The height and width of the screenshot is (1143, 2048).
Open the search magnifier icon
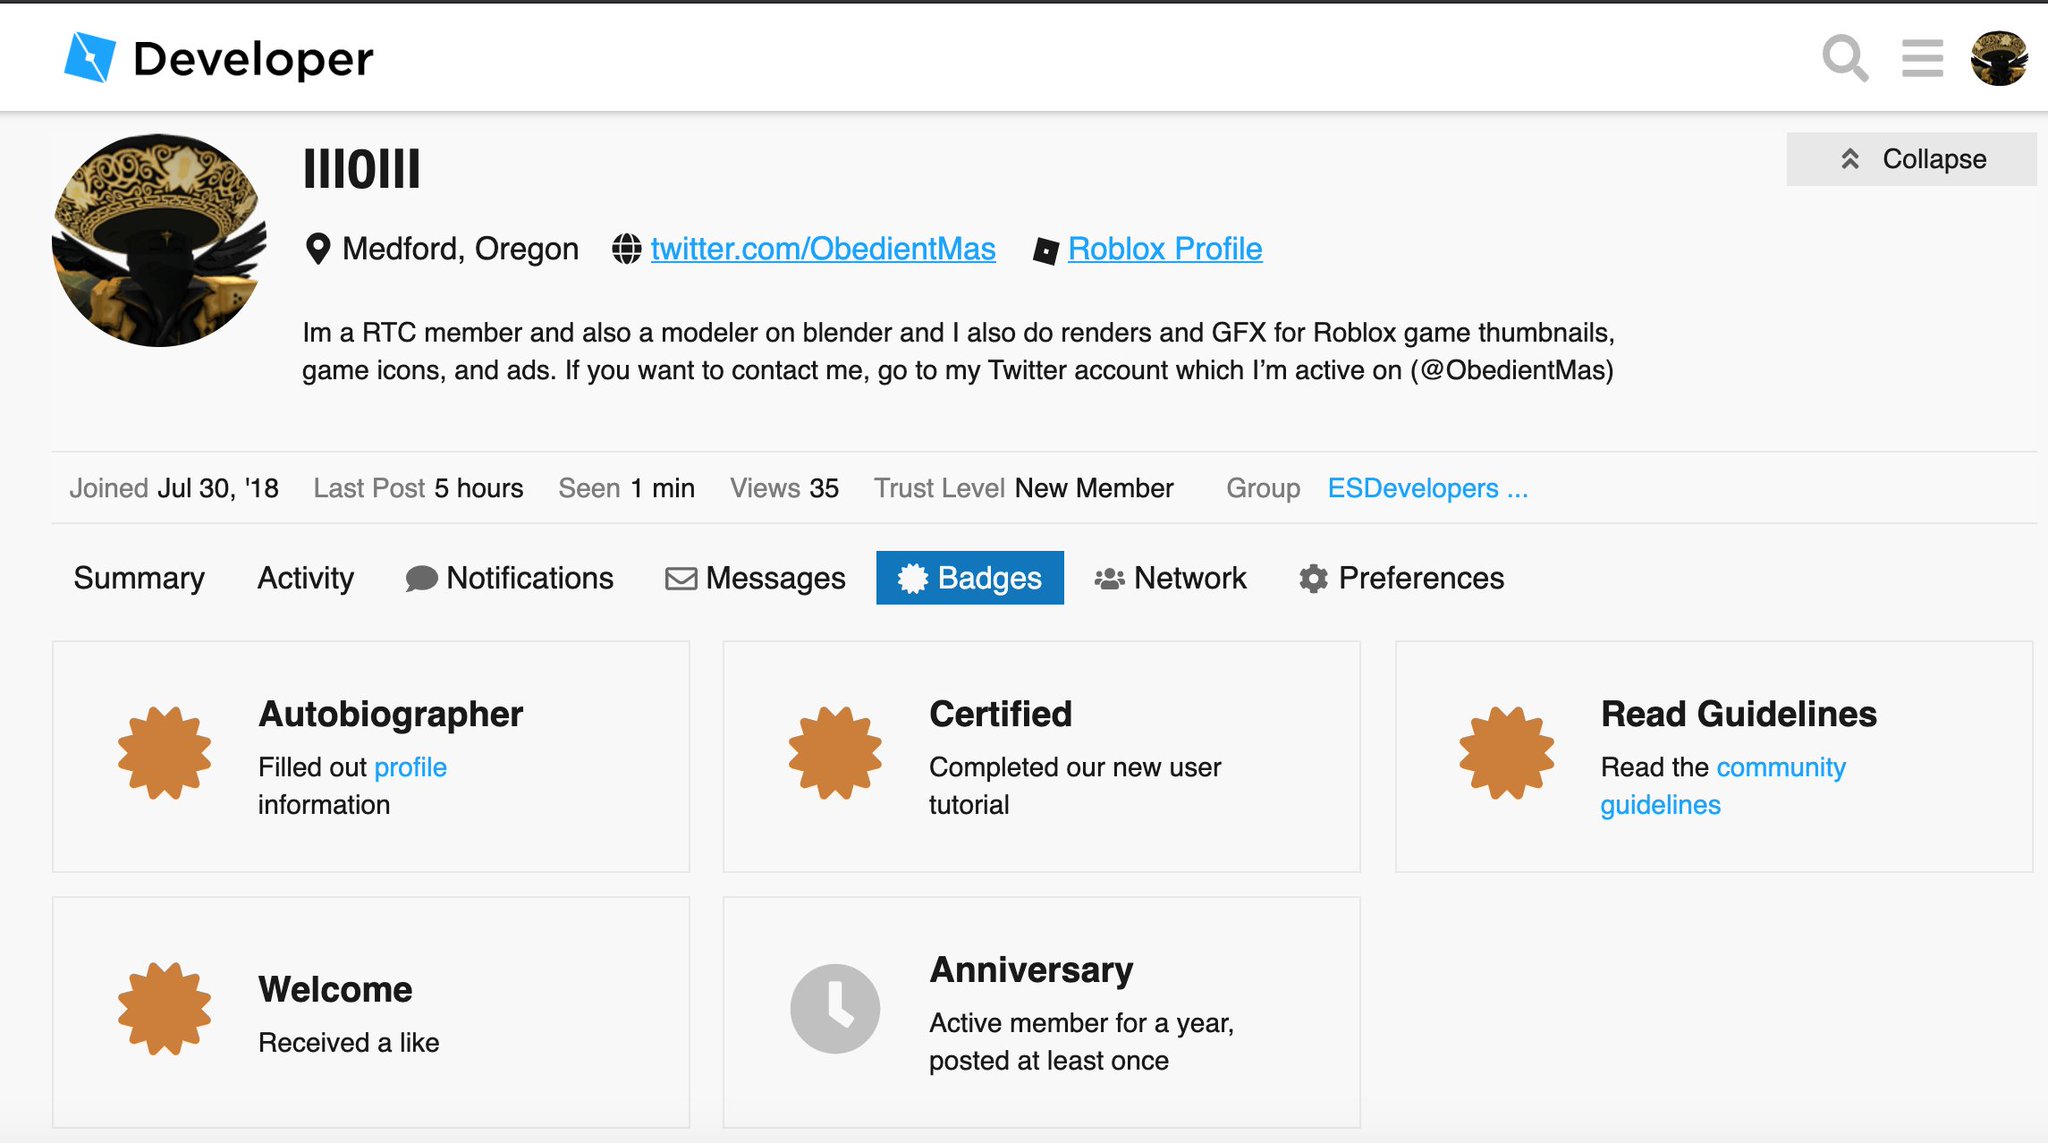1844,58
